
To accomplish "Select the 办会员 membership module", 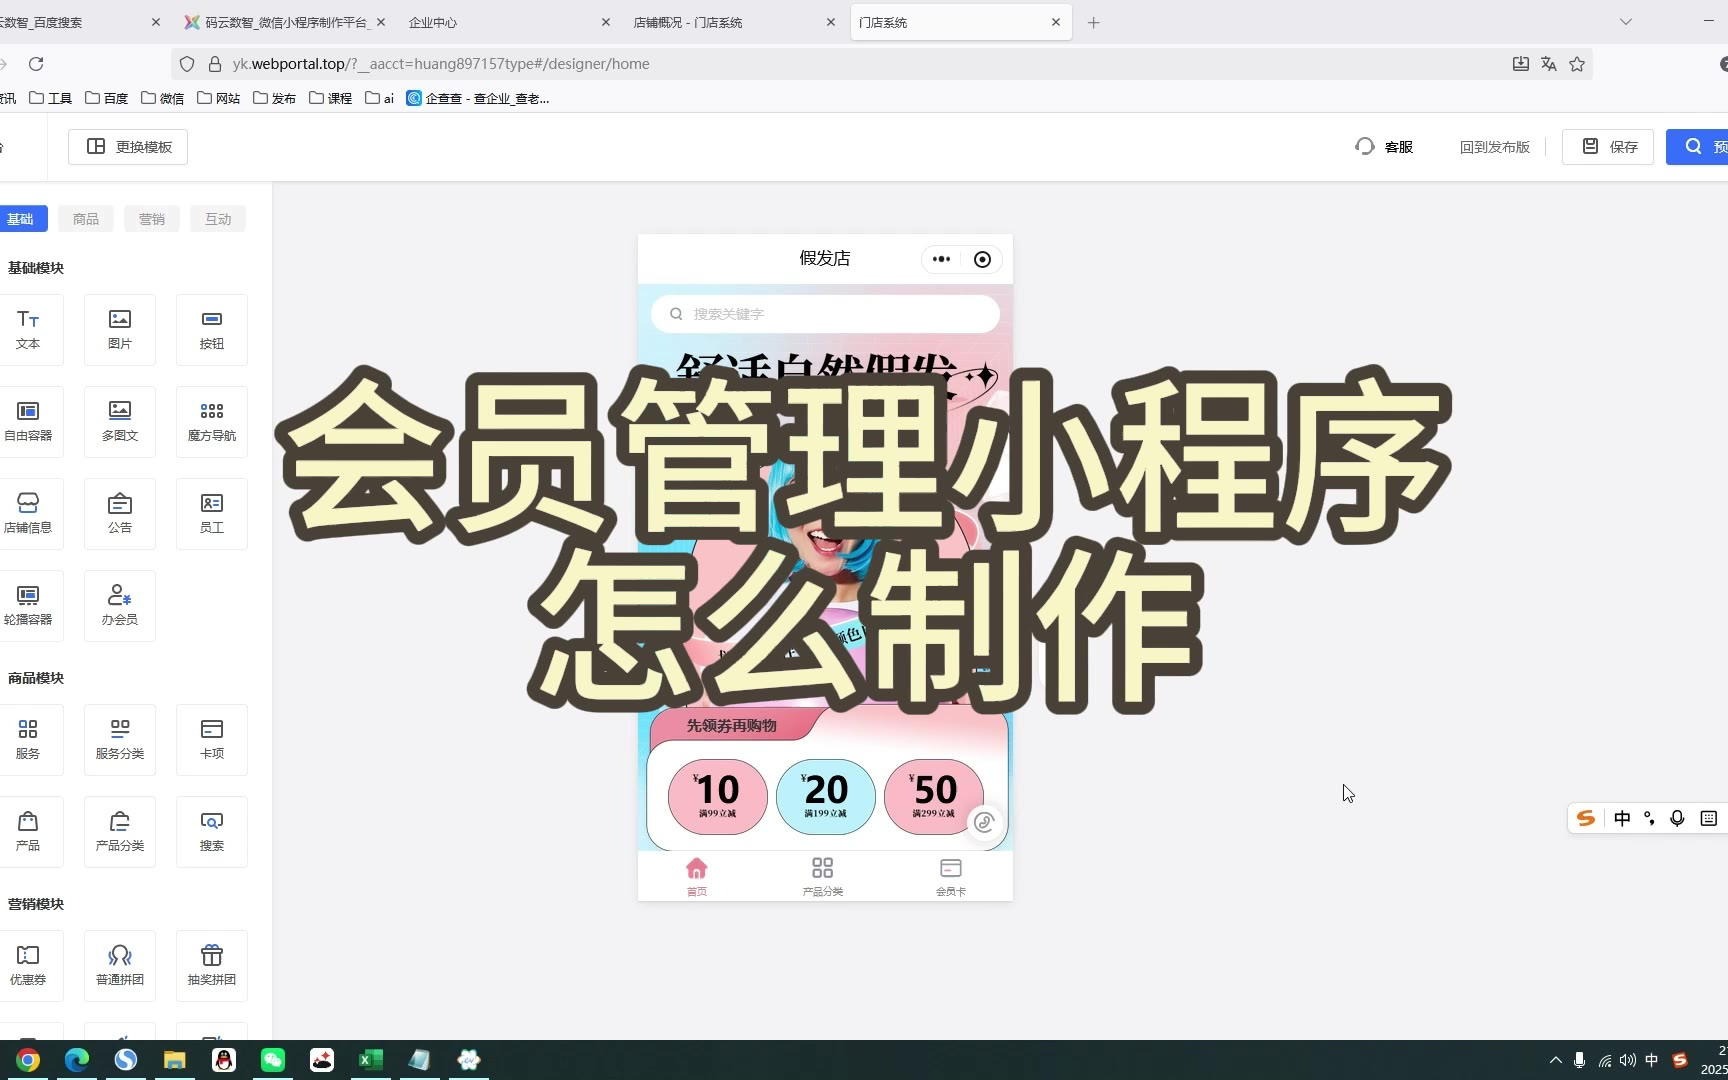I will tap(120, 605).
